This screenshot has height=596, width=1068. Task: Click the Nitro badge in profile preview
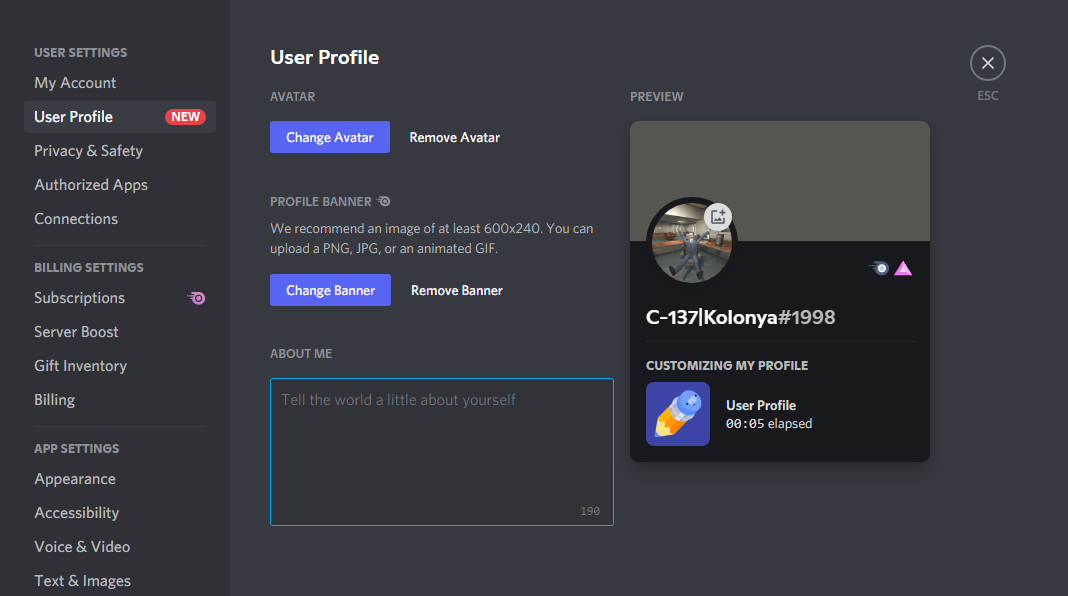[x=879, y=268]
